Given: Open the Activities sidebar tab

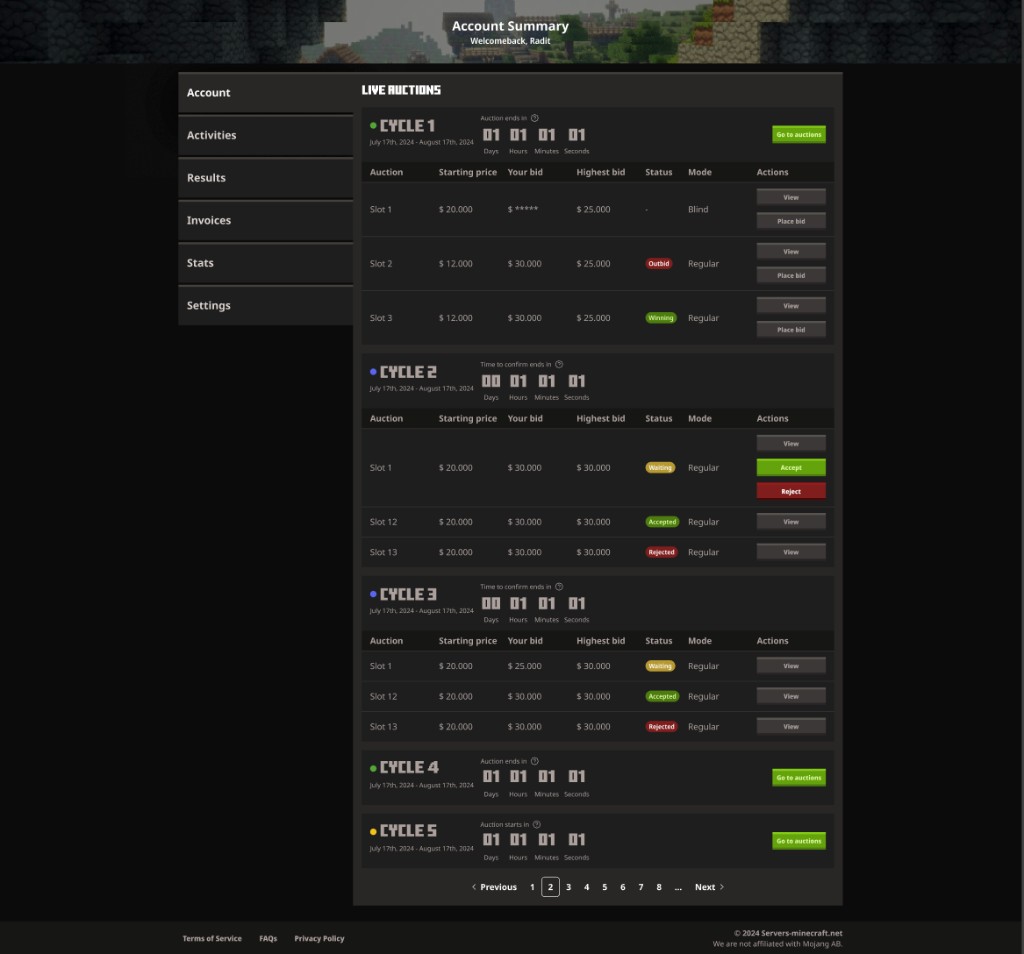Looking at the screenshot, I should click(266, 135).
